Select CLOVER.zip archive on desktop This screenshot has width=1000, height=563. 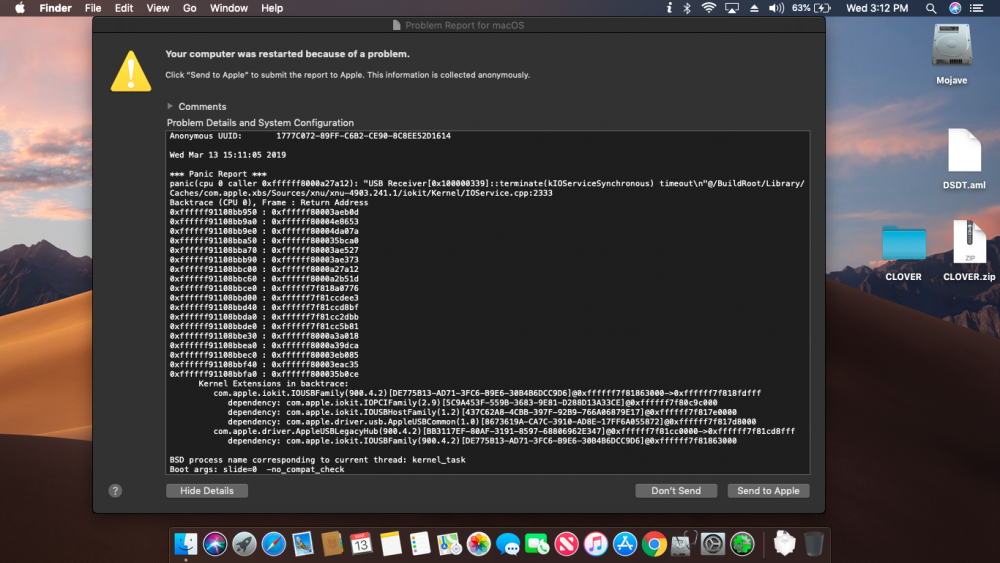969,251
